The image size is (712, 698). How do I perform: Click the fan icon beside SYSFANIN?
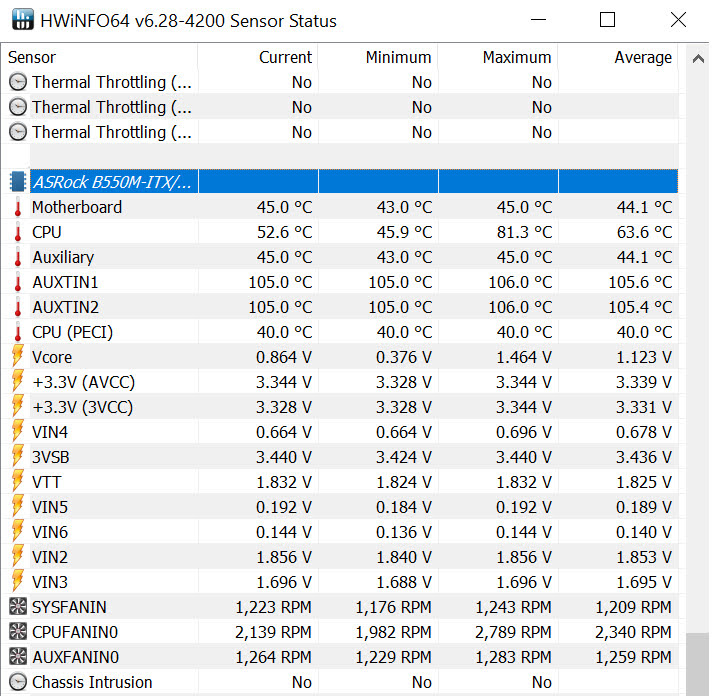click(x=17, y=607)
